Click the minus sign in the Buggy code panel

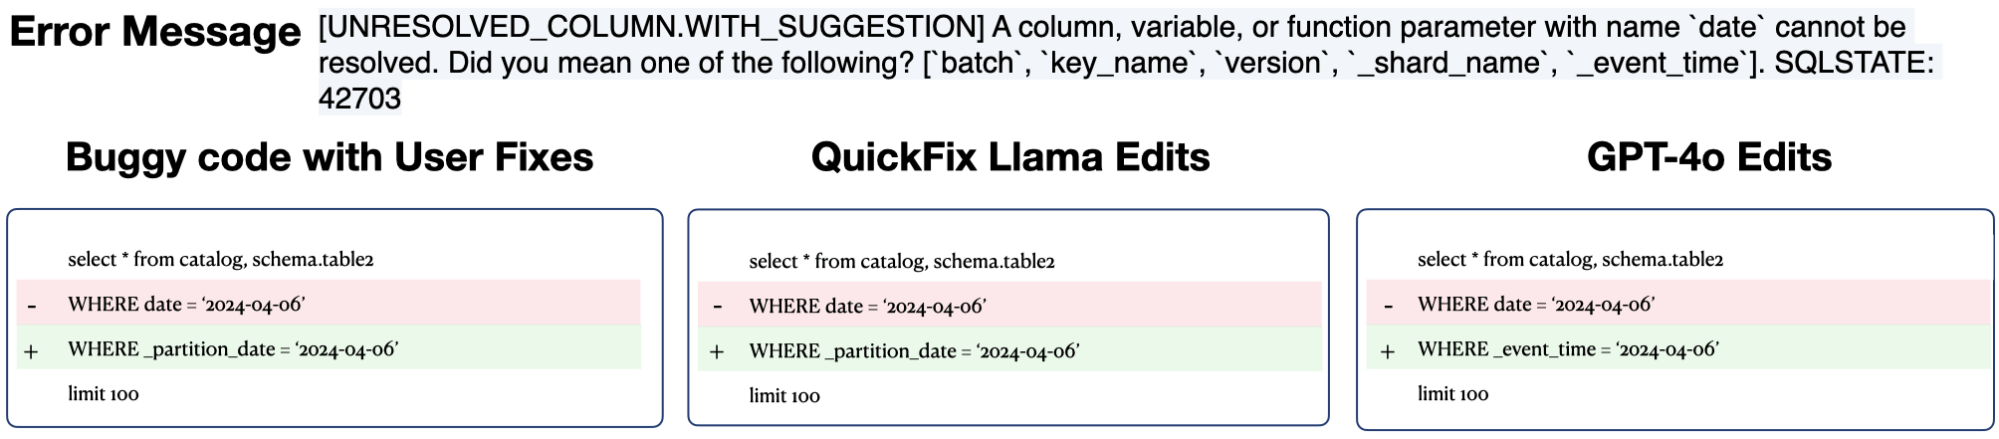point(32,306)
